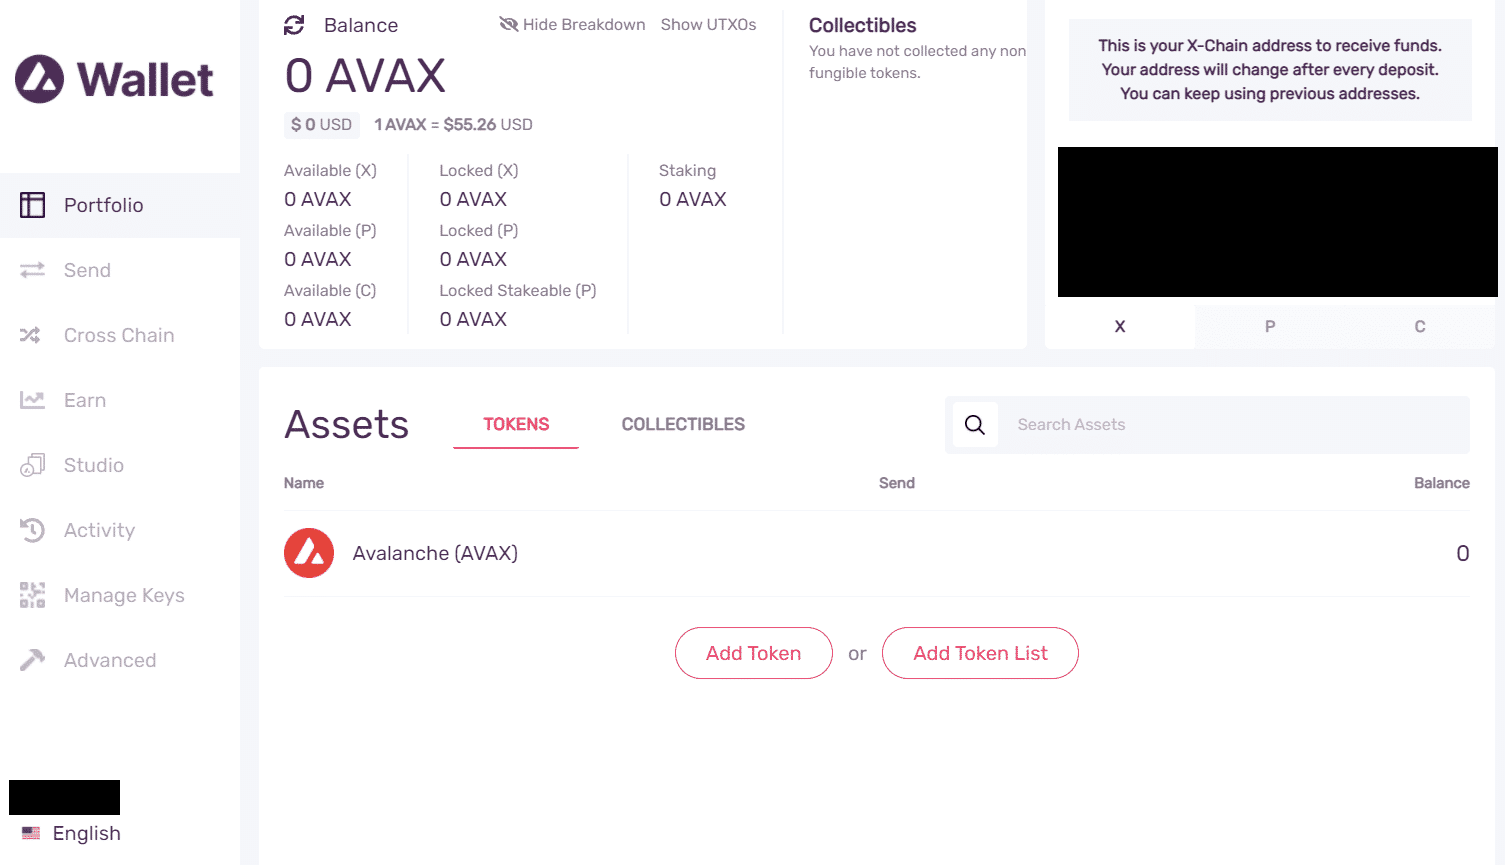This screenshot has width=1505, height=865.
Task: Click the balance refresh icon
Action: coord(294,25)
